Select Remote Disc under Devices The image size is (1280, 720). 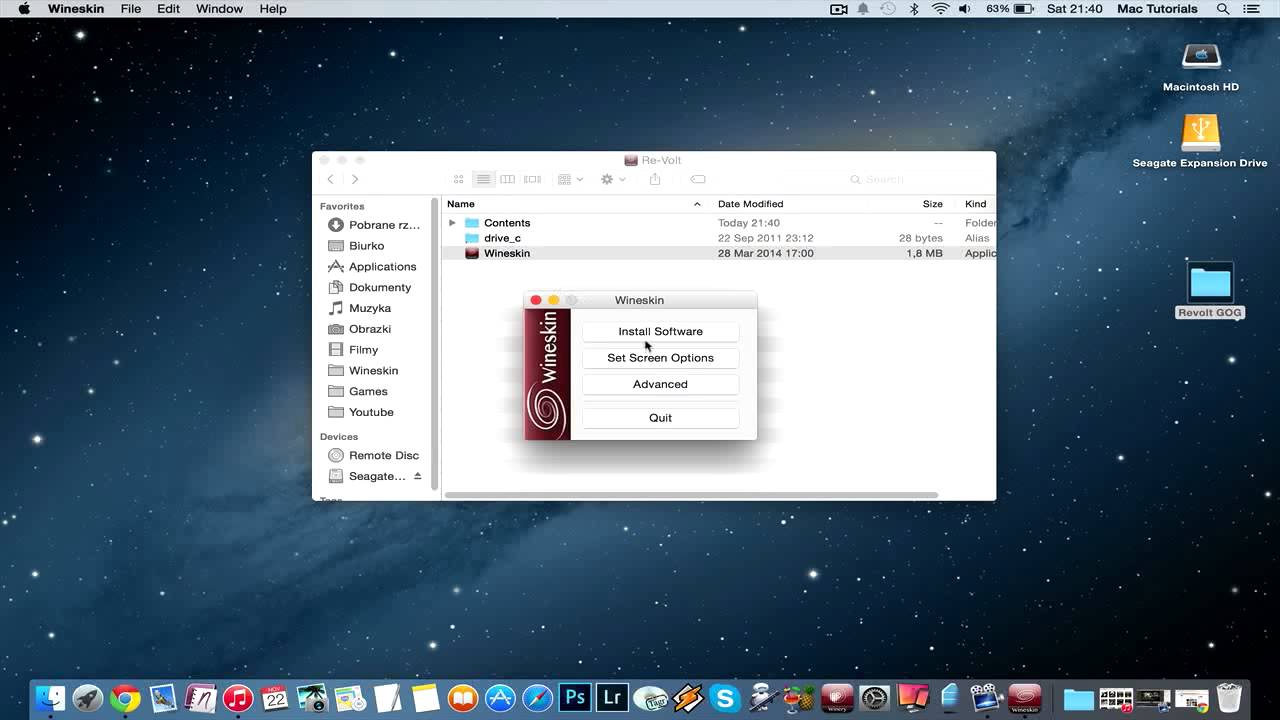click(376, 455)
